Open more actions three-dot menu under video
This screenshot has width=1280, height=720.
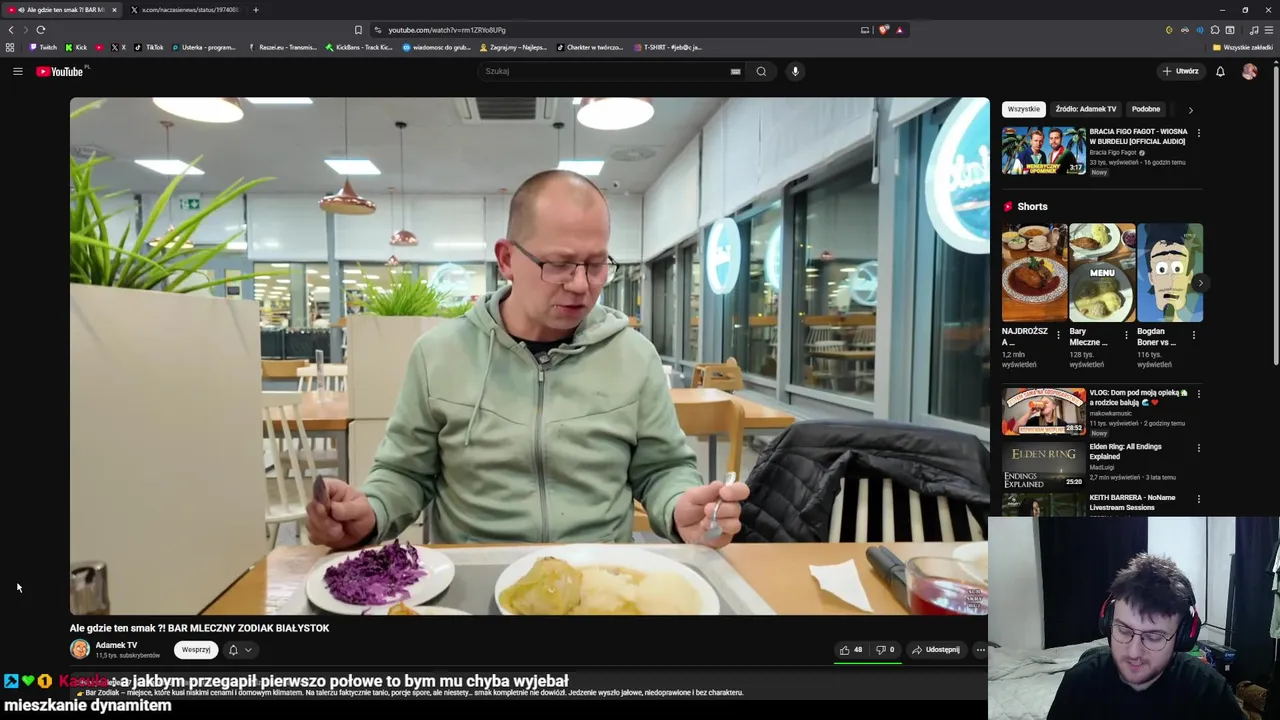click(980, 650)
